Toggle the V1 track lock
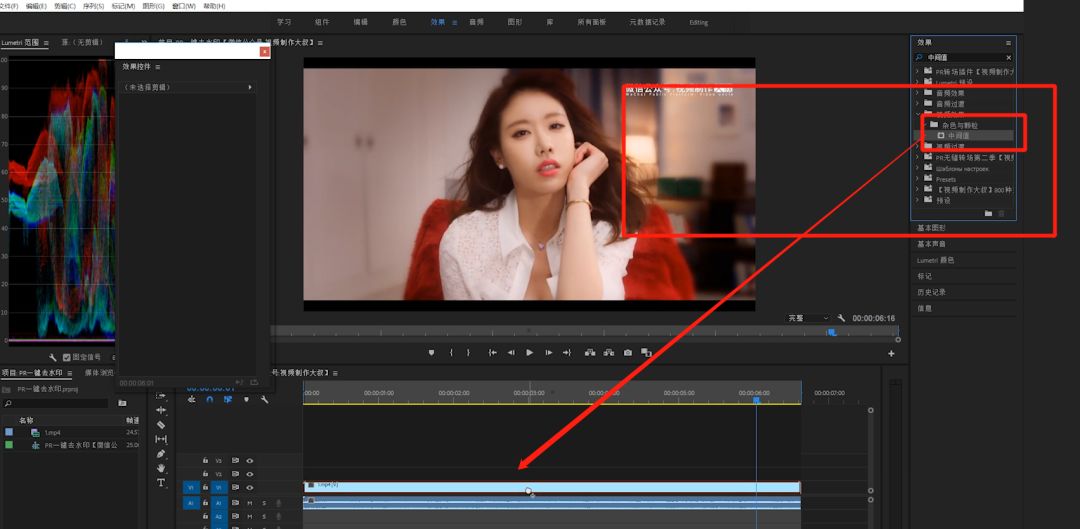1080x529 pixels. tap(205, 488)
